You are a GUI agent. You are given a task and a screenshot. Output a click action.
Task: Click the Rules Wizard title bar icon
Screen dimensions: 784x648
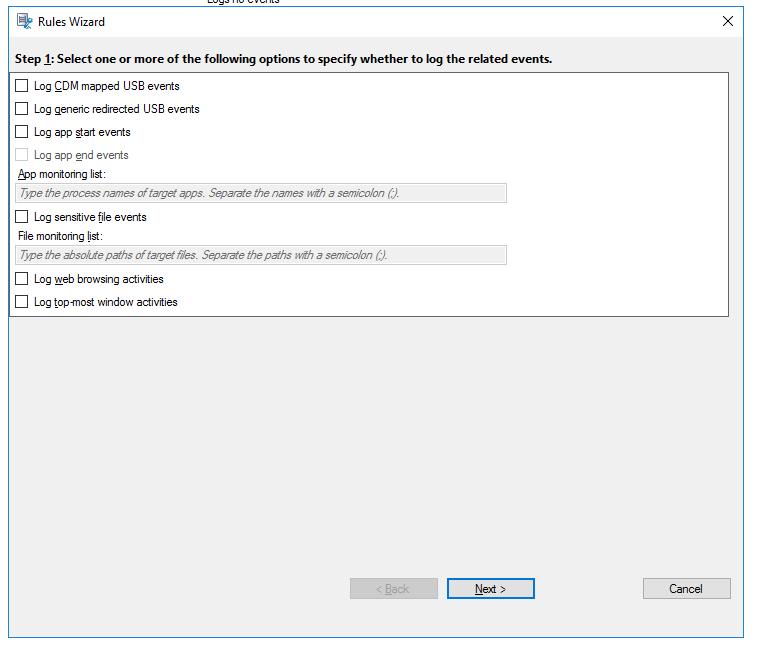24,21
